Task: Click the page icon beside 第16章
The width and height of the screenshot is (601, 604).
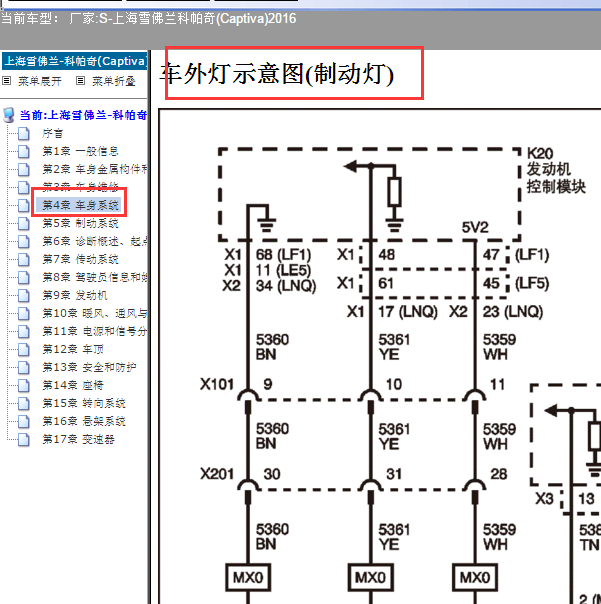Action: pyautogui.click(x=24, y=421)
